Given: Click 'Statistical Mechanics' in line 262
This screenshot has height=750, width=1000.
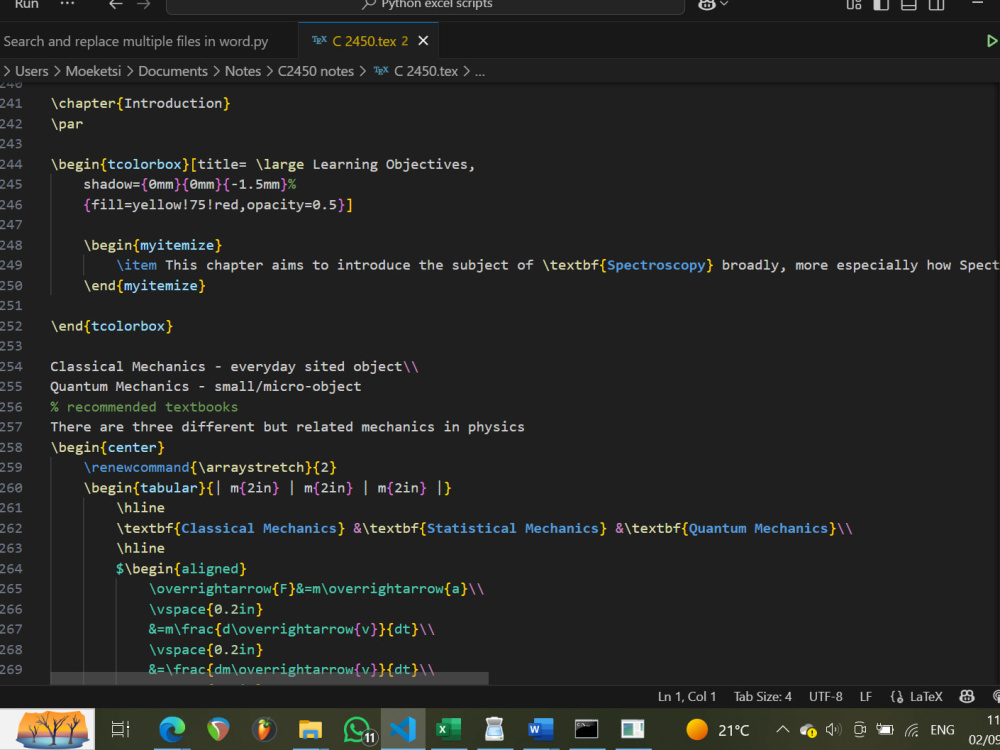Looking at the screenshot, I should click(x=513, y=528).
